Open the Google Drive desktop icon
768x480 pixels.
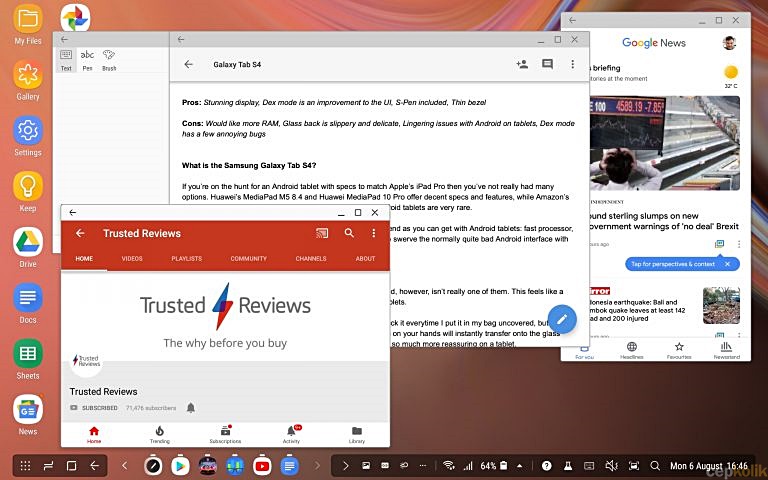[x=28, y=241]
